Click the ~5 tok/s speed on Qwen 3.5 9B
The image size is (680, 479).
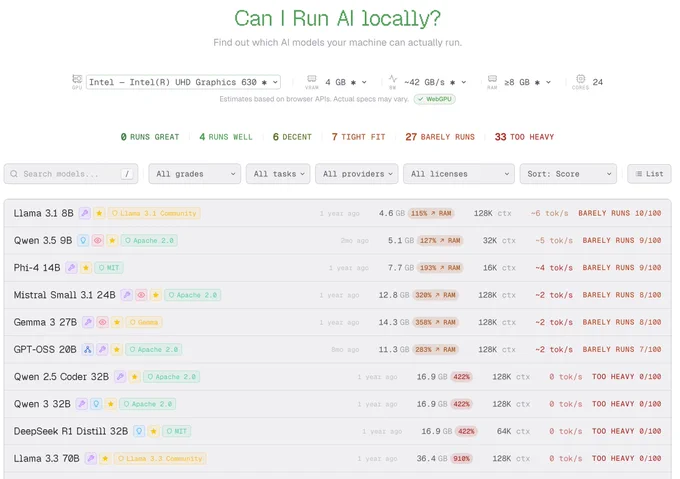coord(554,241)
